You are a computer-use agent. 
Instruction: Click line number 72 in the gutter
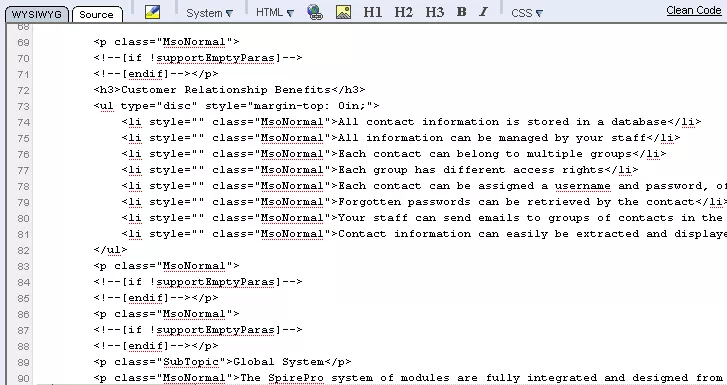click(23, 90)
